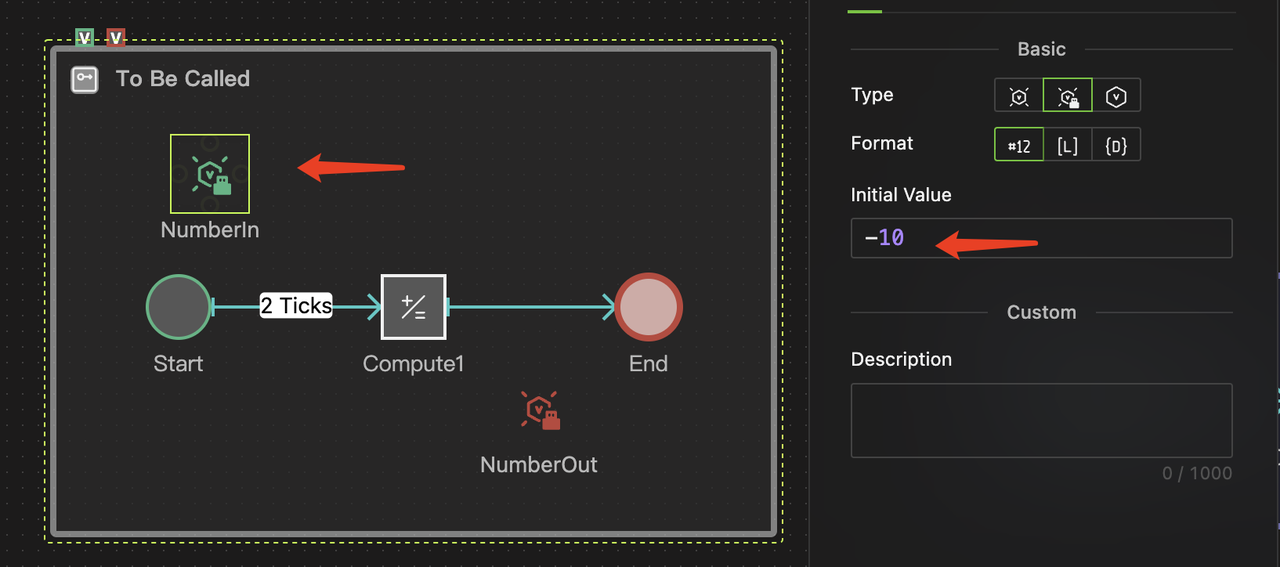
Task: Click the 2 Ticks edge label
Action: (296, 306)
